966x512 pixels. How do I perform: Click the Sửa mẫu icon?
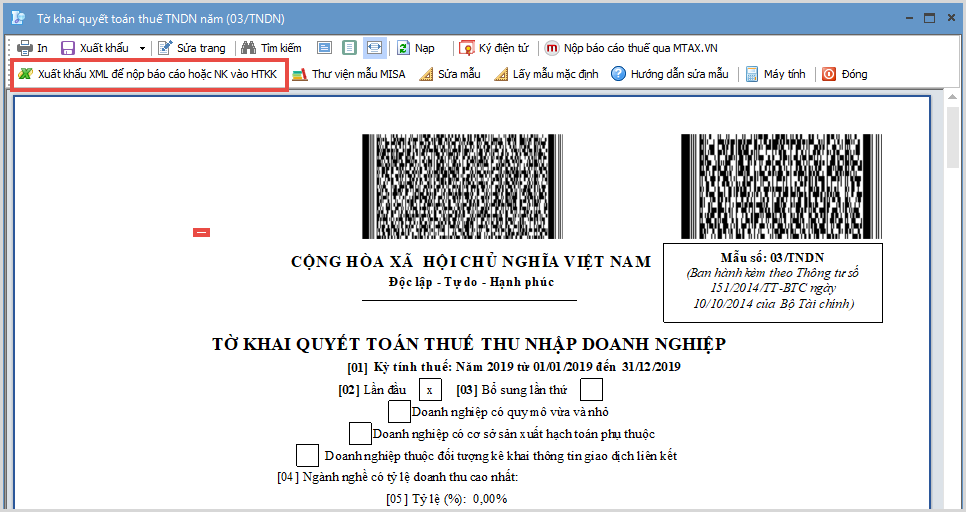[426, 74]
